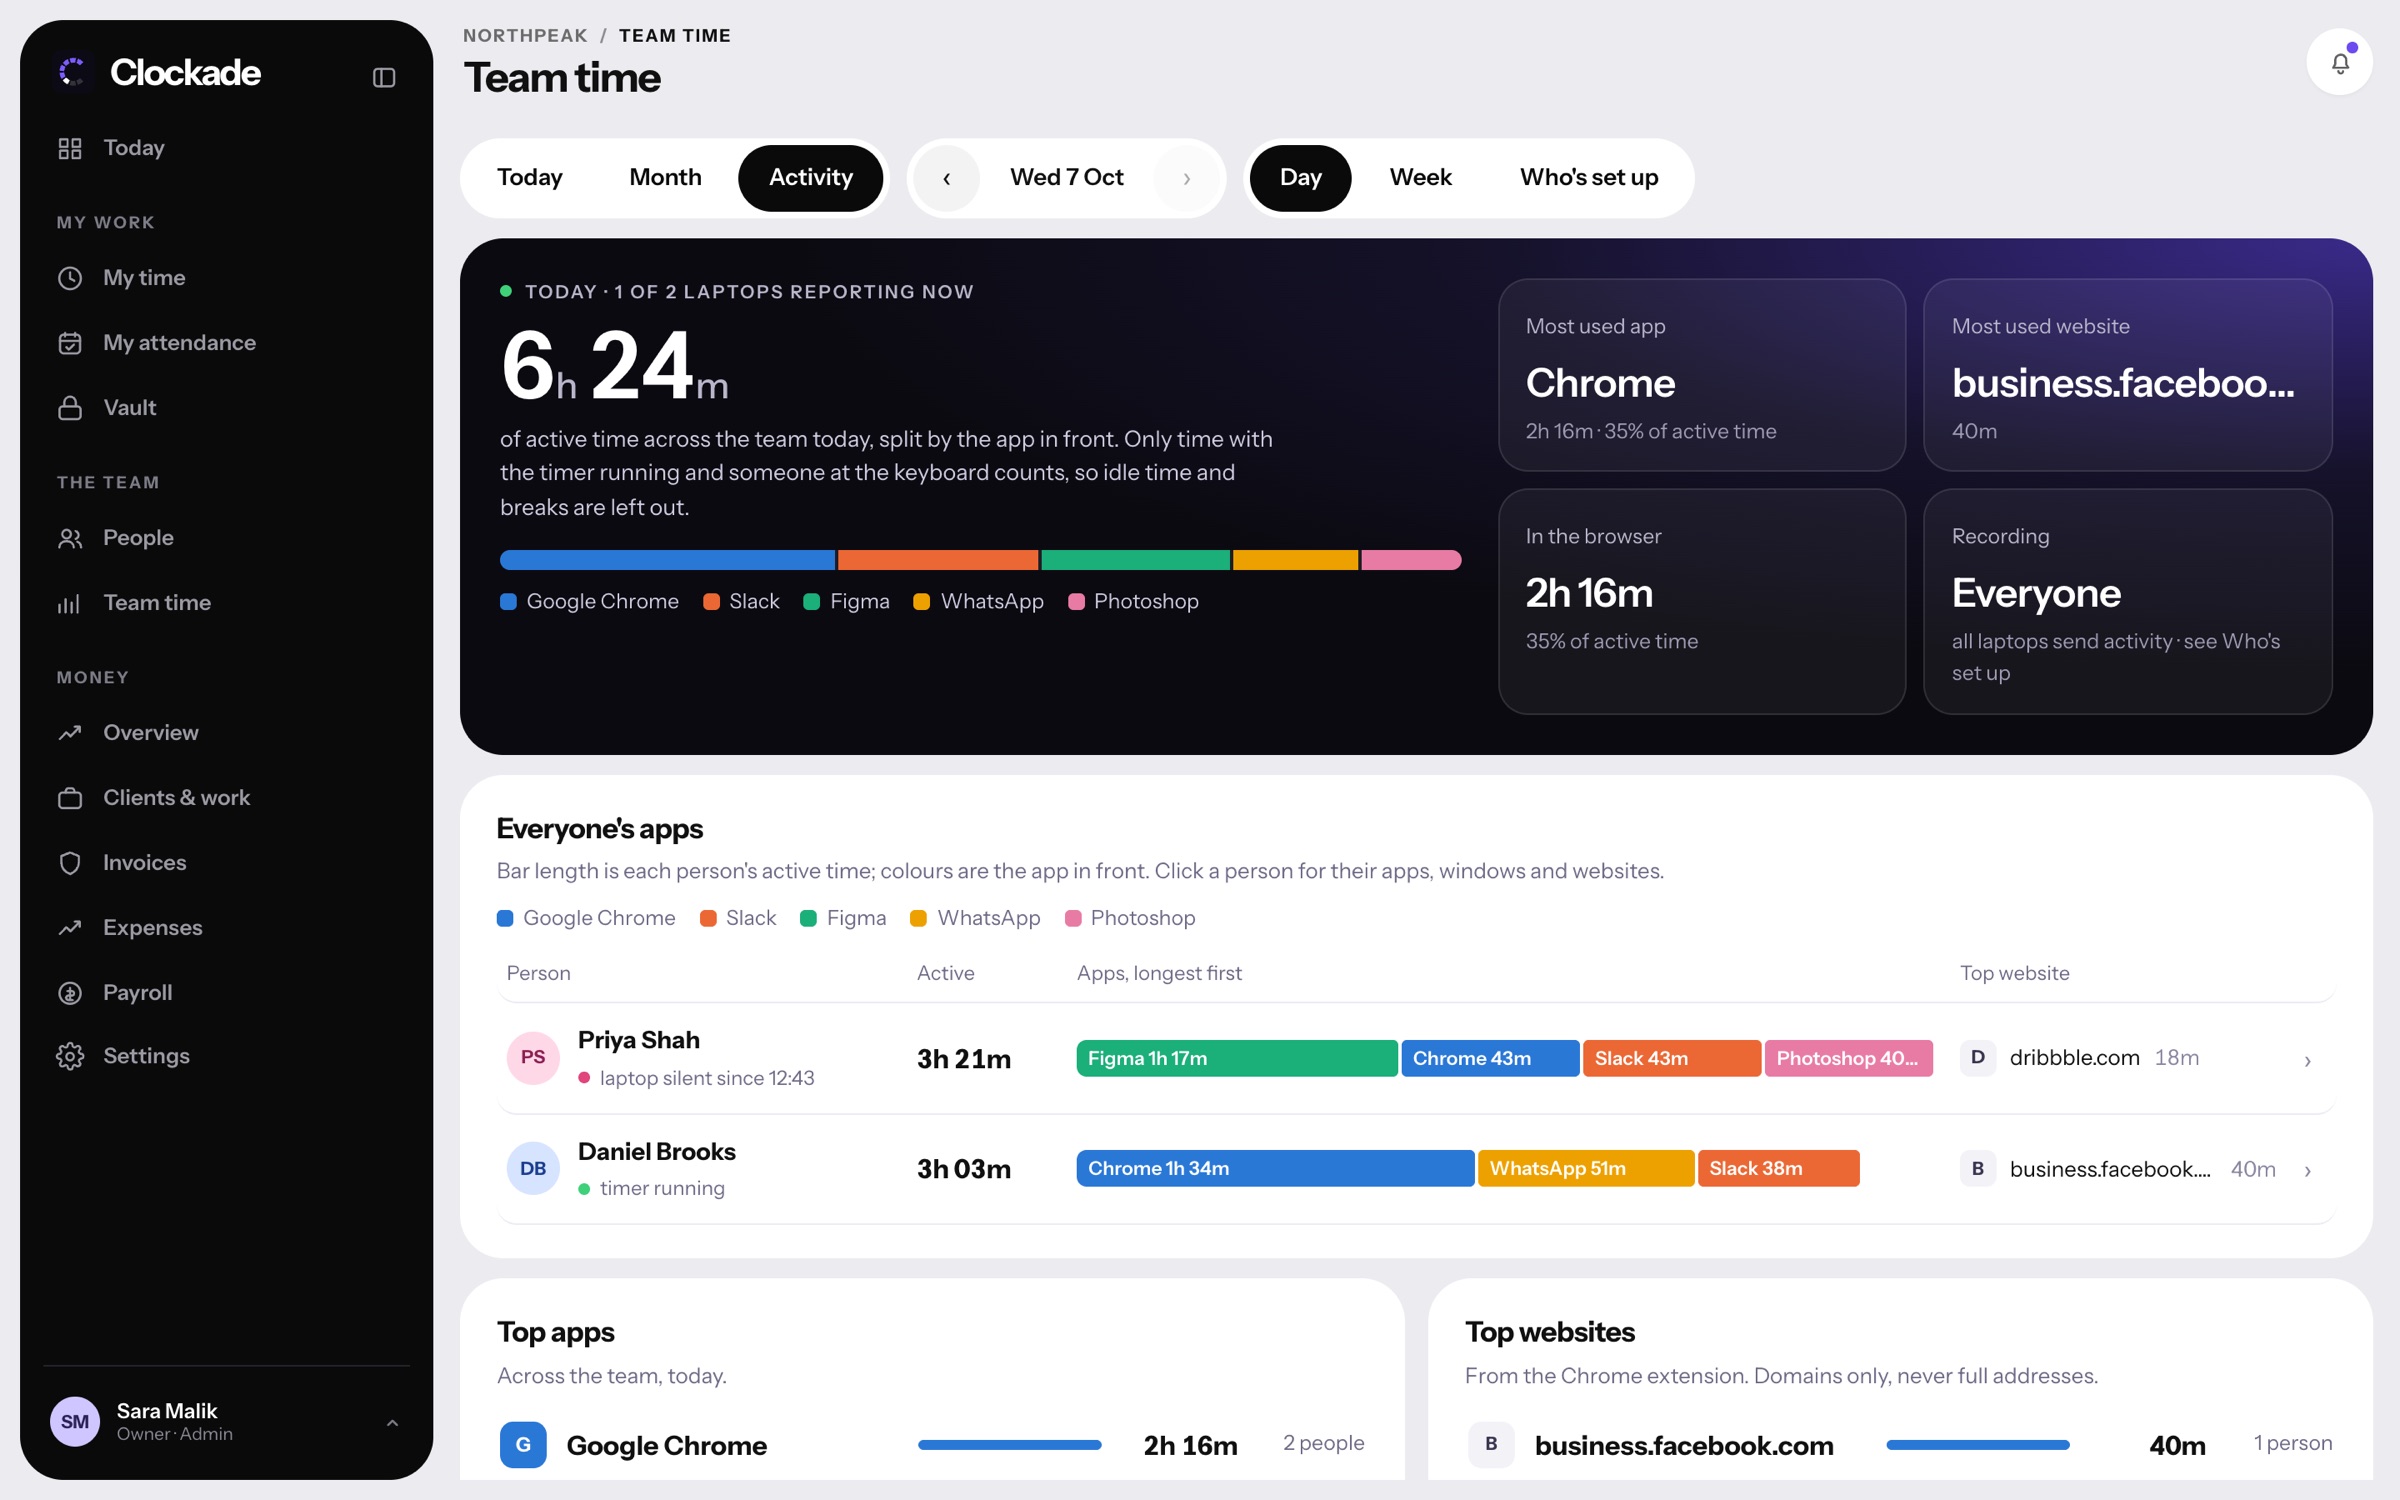Click the Chrome 43m bar for Priya
Image resolution: width=2400 pixels, height=1500 pixels.
(1490, 1058)
